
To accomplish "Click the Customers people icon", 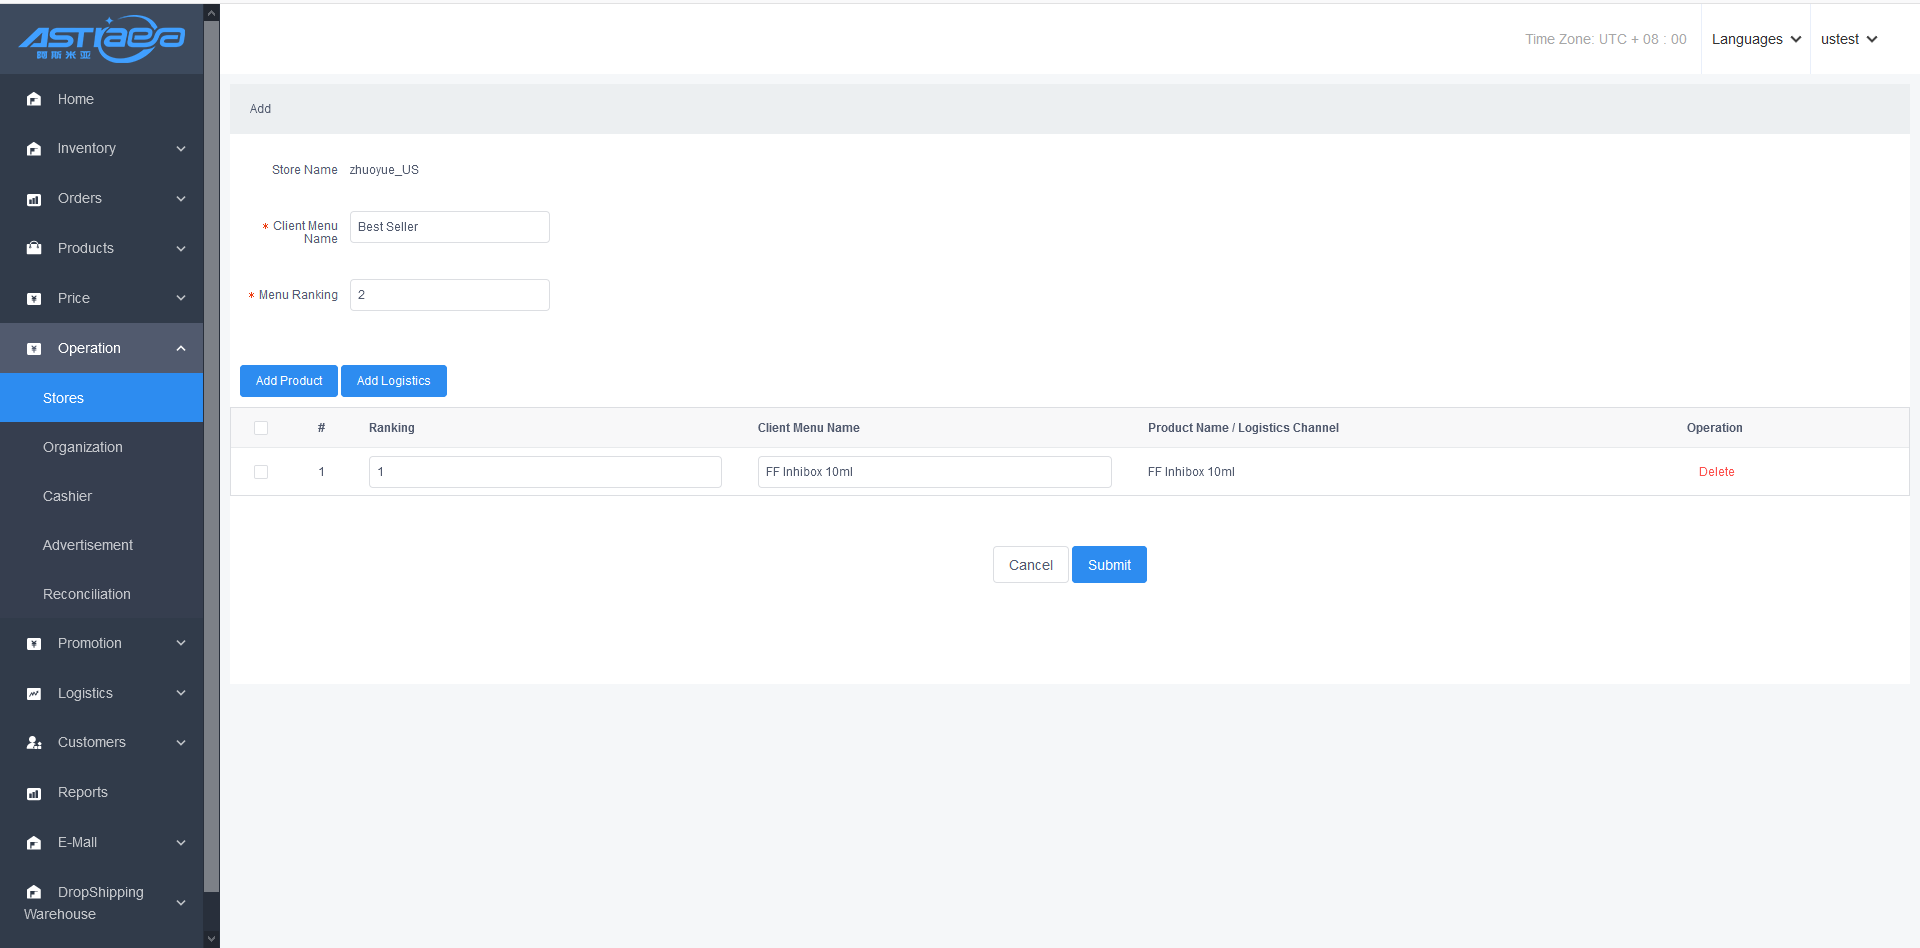I will pos(34,743).
